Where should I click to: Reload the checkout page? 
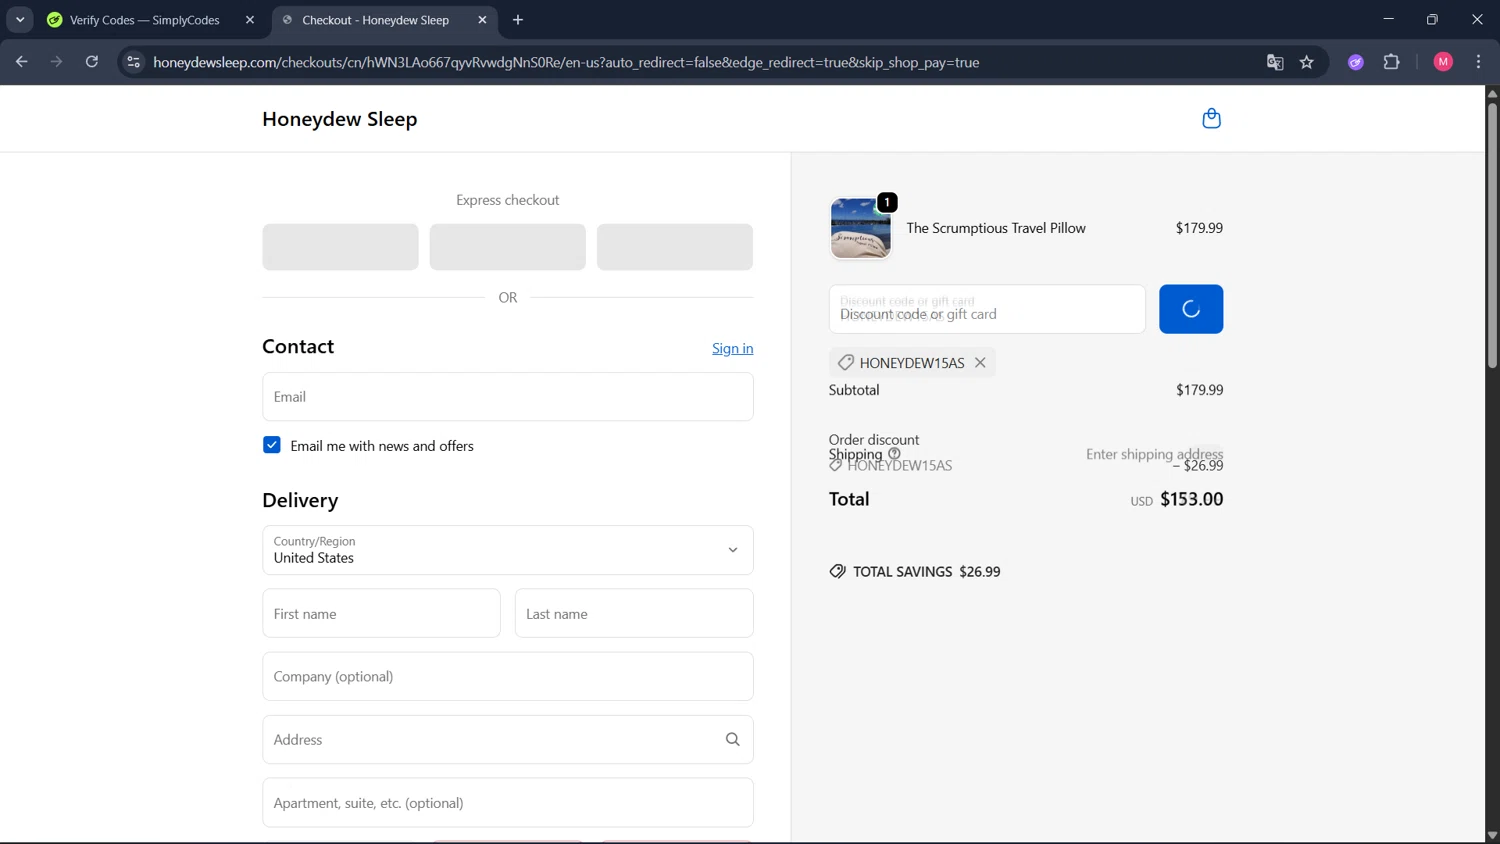tap(92, 62)
